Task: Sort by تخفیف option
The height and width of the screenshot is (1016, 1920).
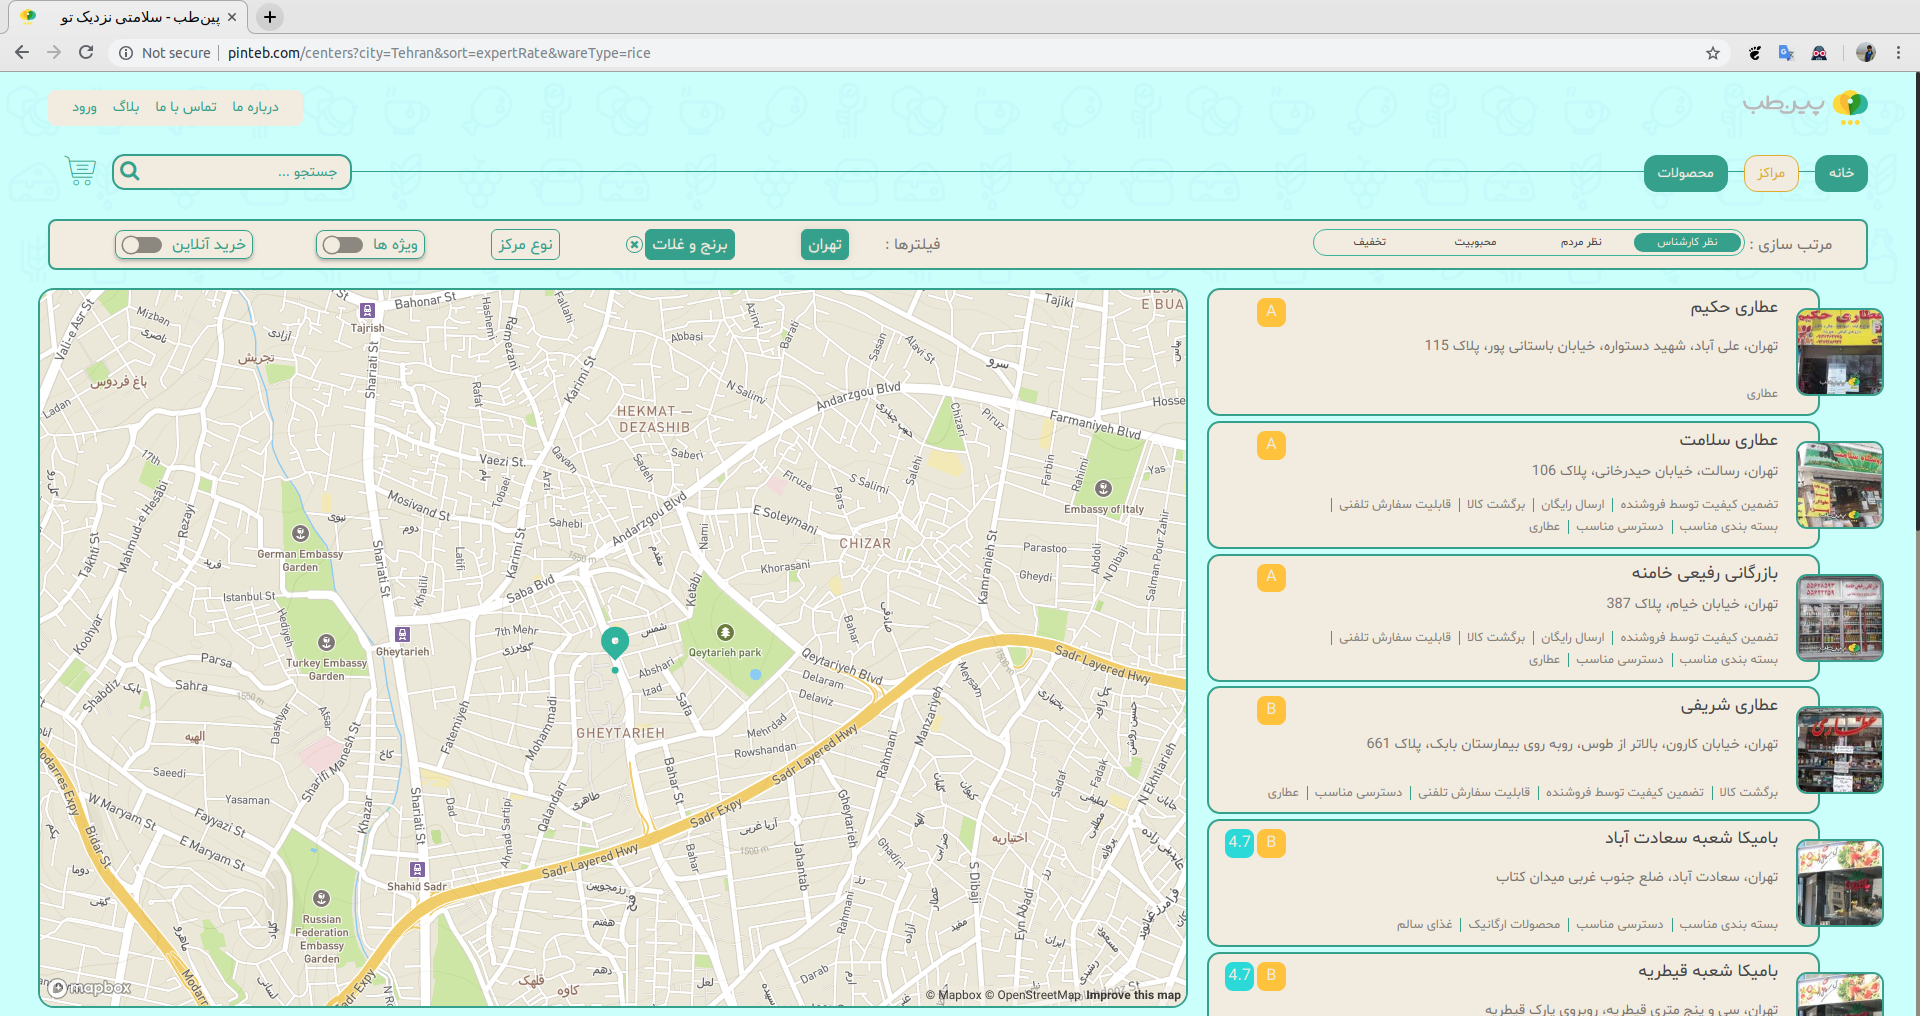Action: pos(1369,242)
